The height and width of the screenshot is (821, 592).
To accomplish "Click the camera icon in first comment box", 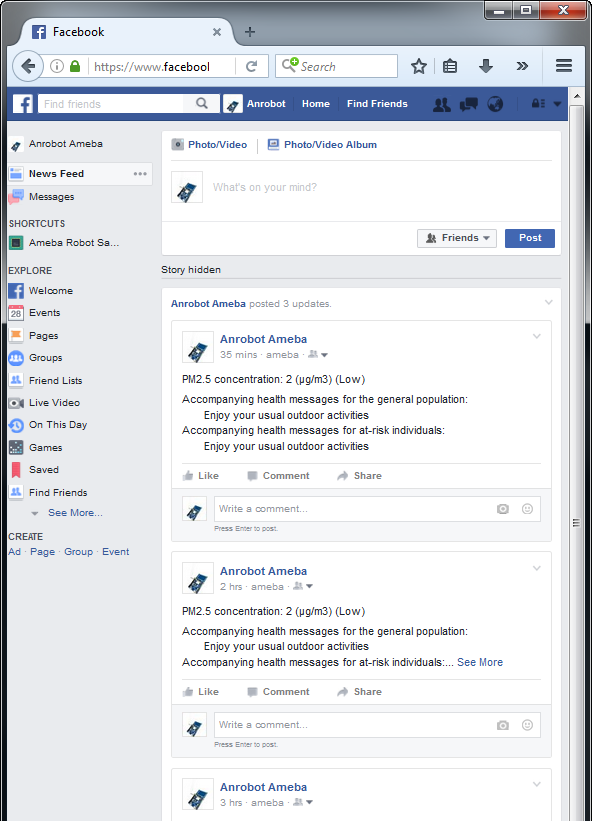I will point(502,509).
